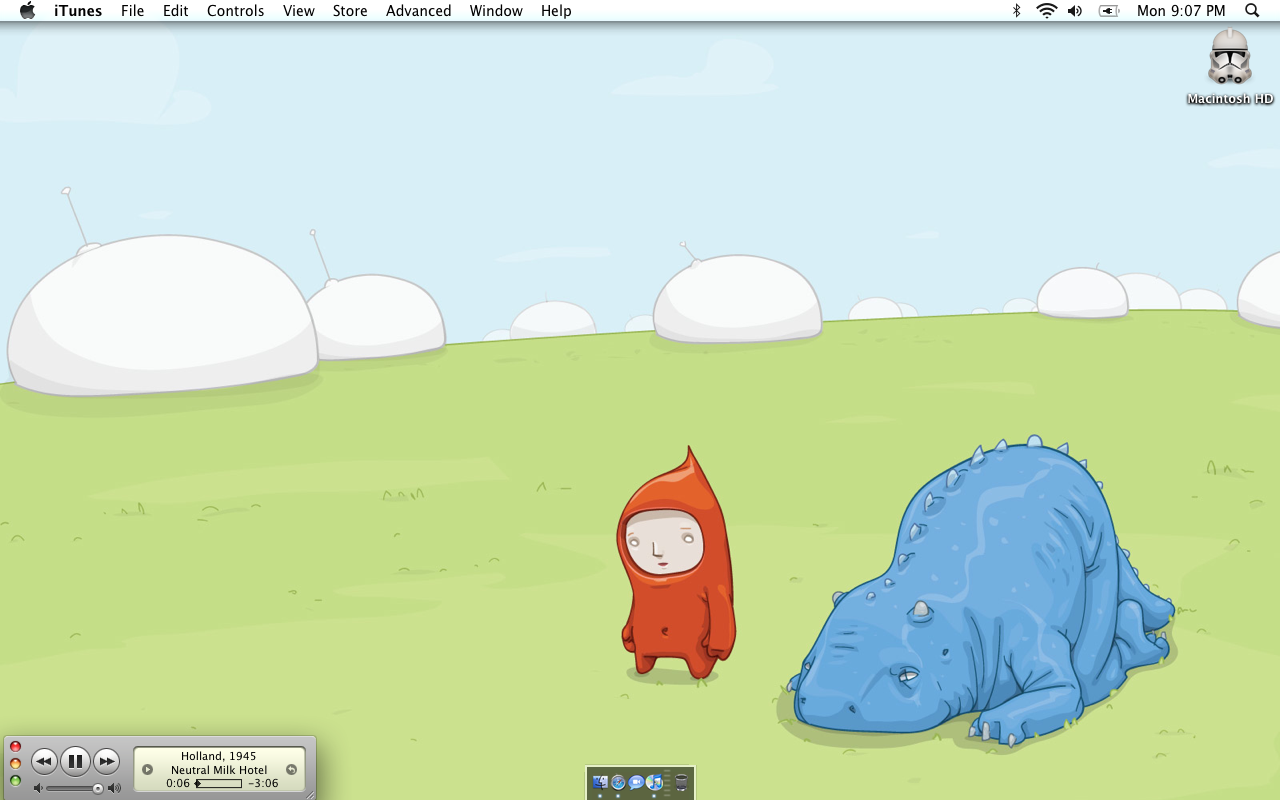Screen dimensions: 1280x800
Task: Open the Wi-Fi status menu
Action: (x=1047, y=11)
